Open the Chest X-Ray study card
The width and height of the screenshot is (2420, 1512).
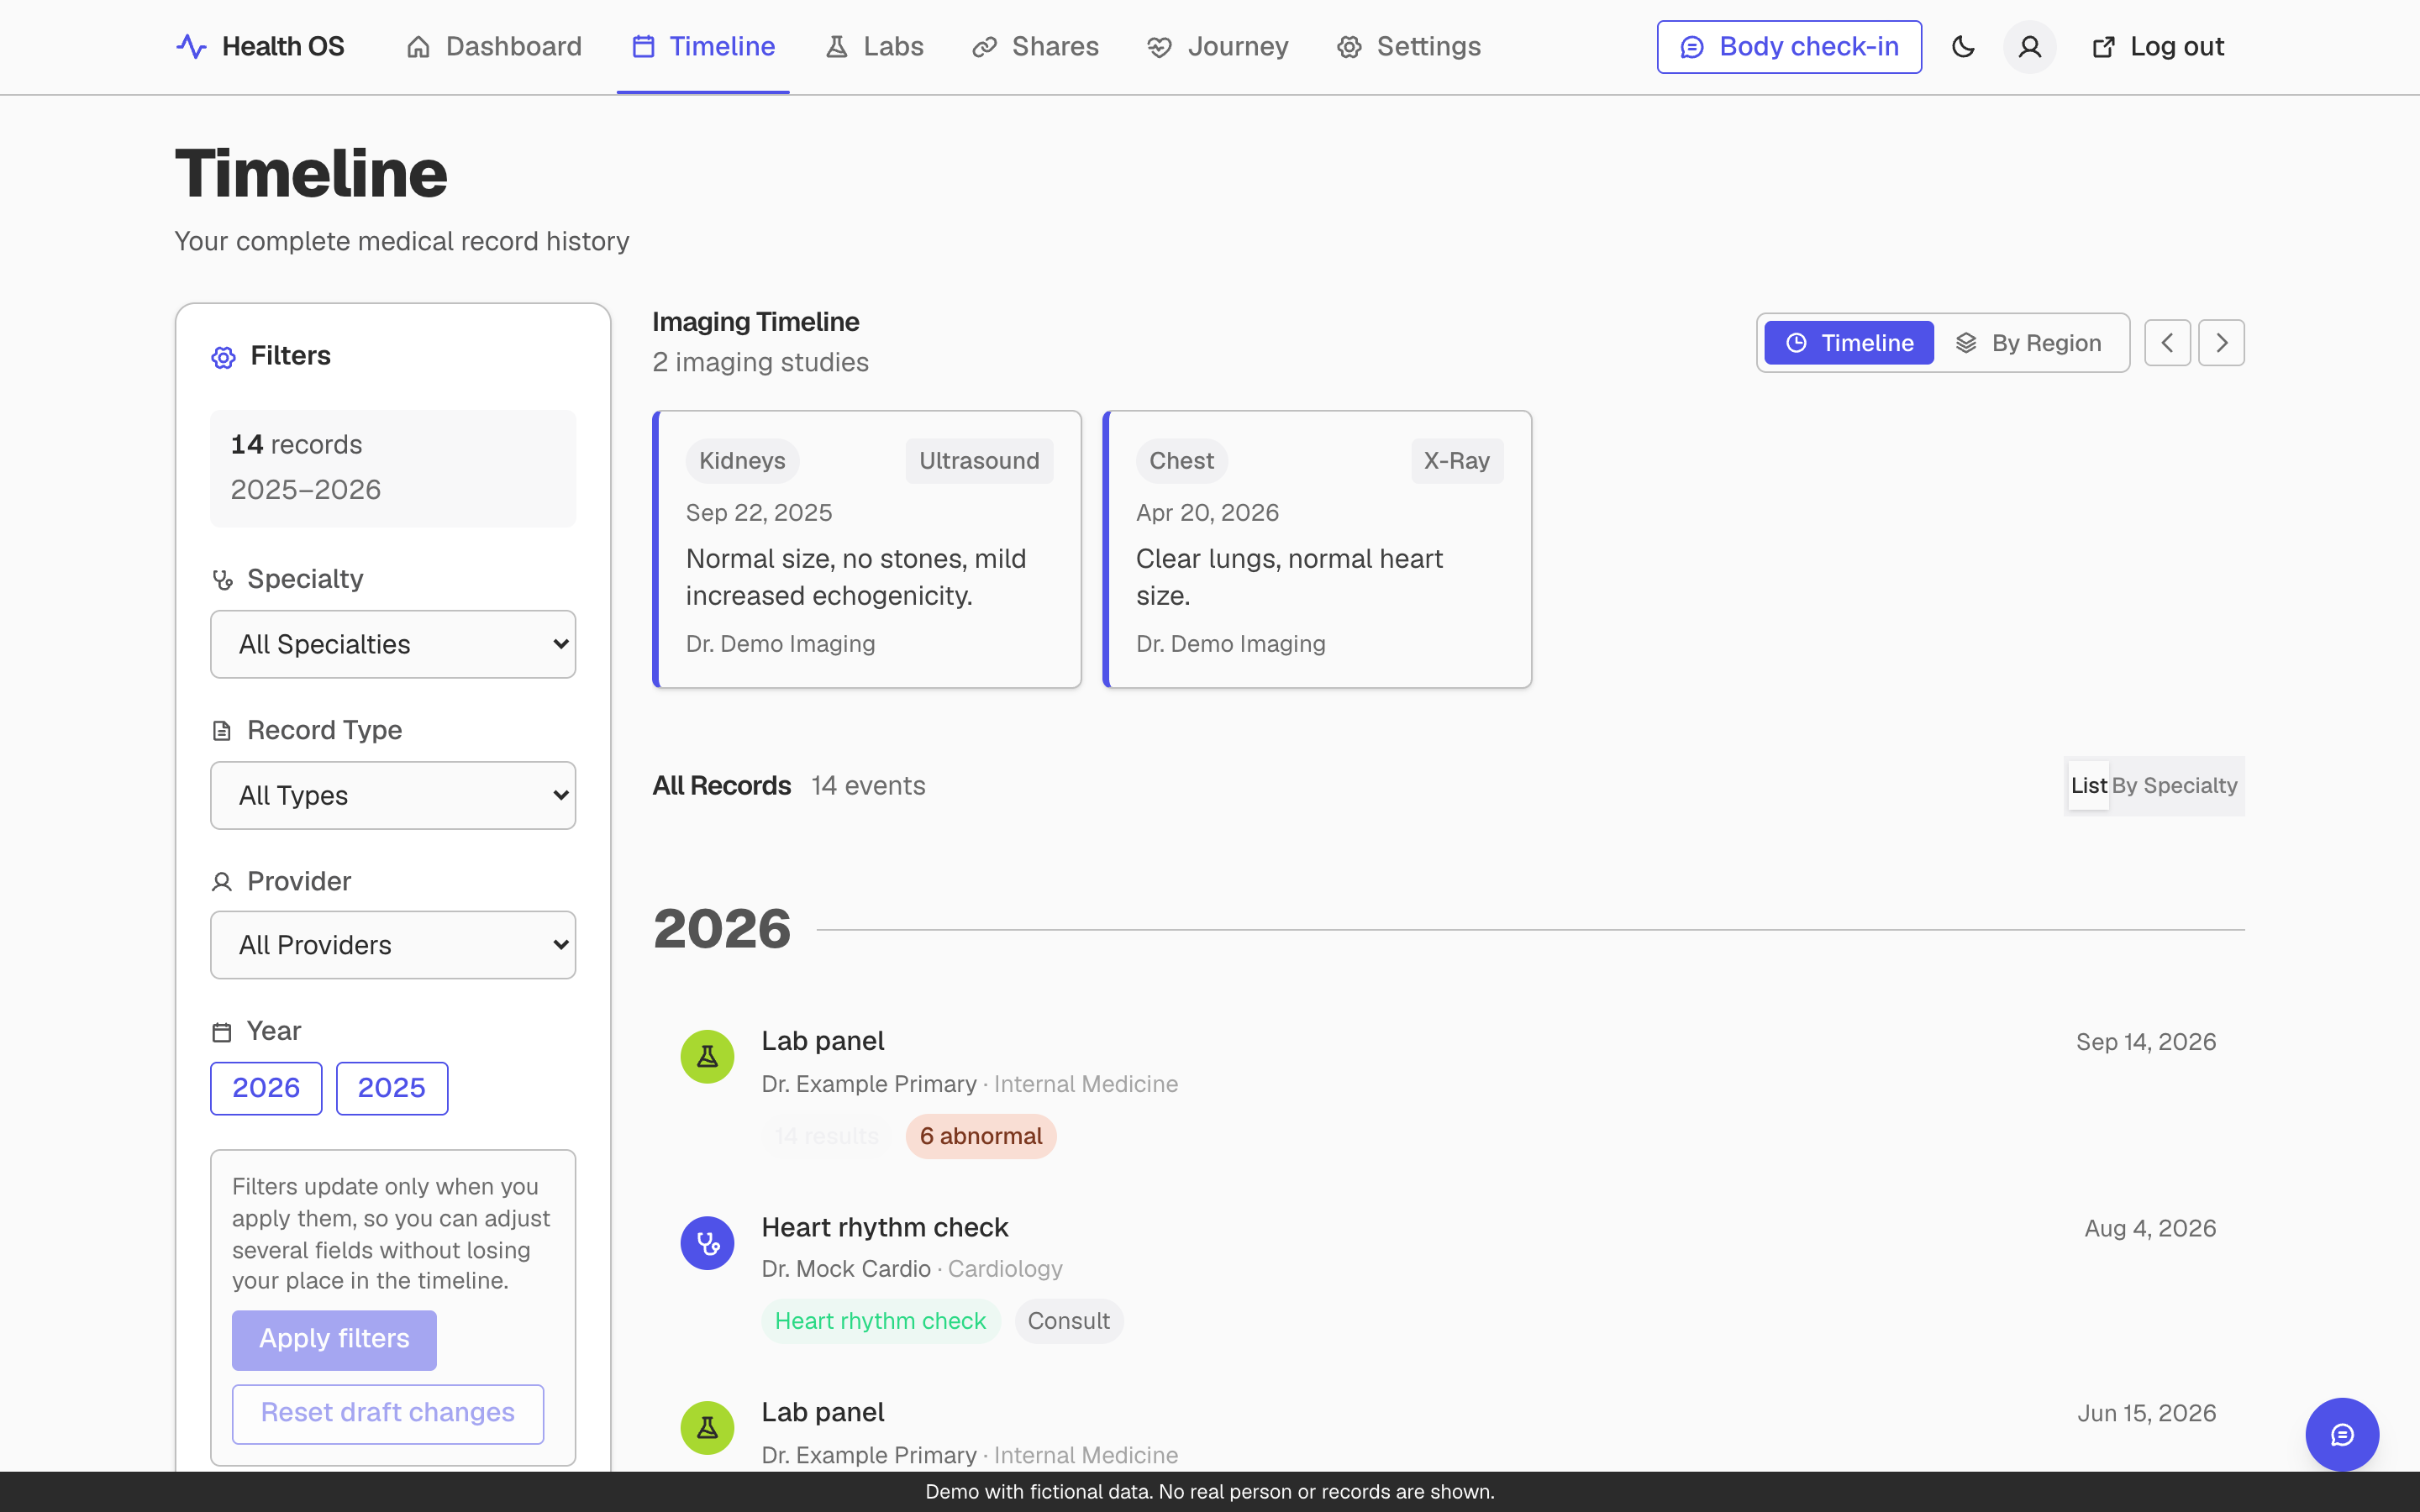pyautogui.click(x=1317, y=549)
